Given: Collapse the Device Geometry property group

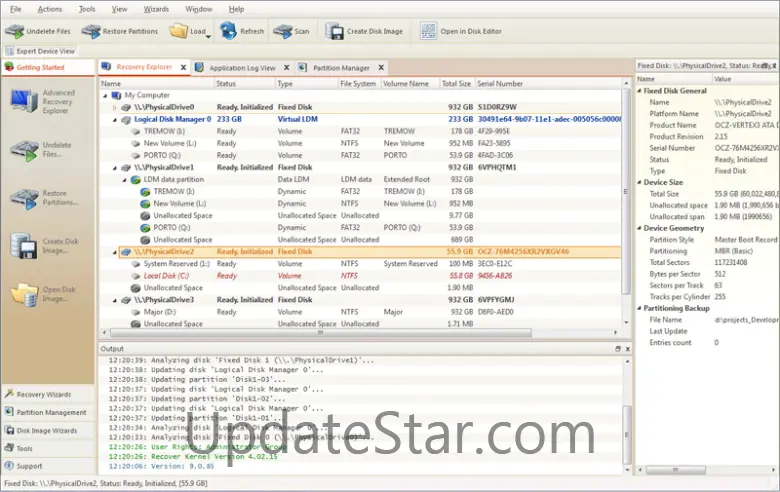Looking at the screenshot, I should pos(640,228).
